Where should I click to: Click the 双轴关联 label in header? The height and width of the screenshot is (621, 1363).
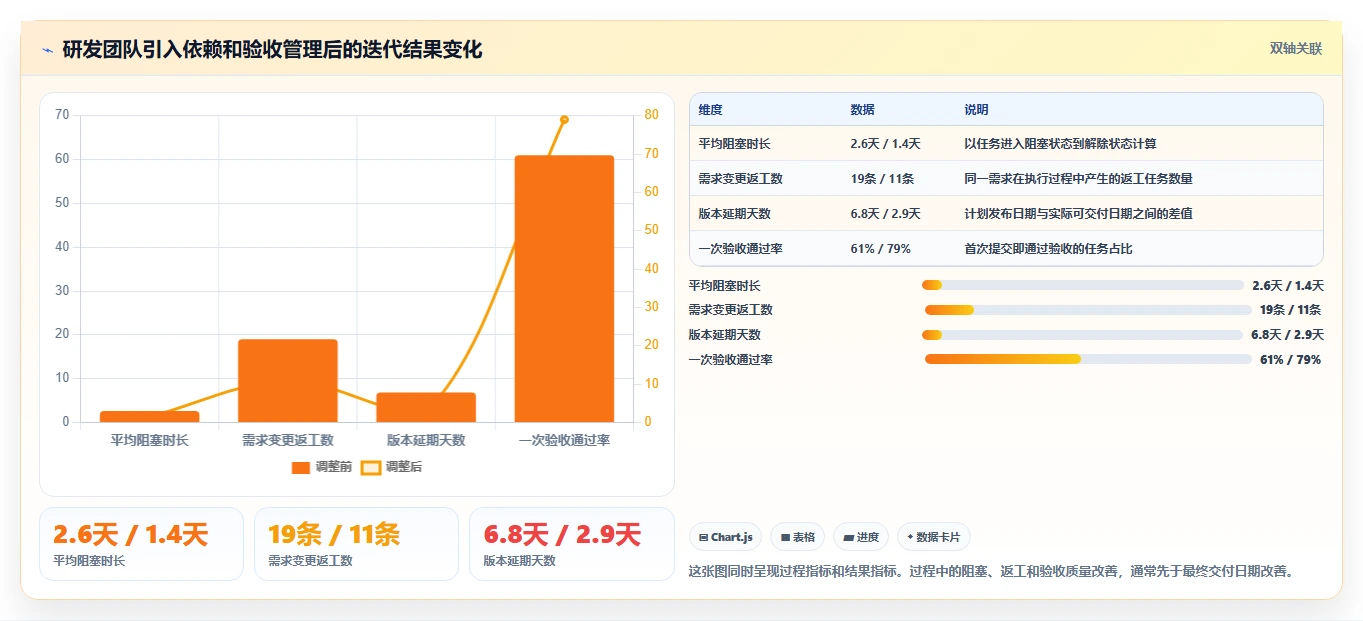click(x=1296, y=49)
